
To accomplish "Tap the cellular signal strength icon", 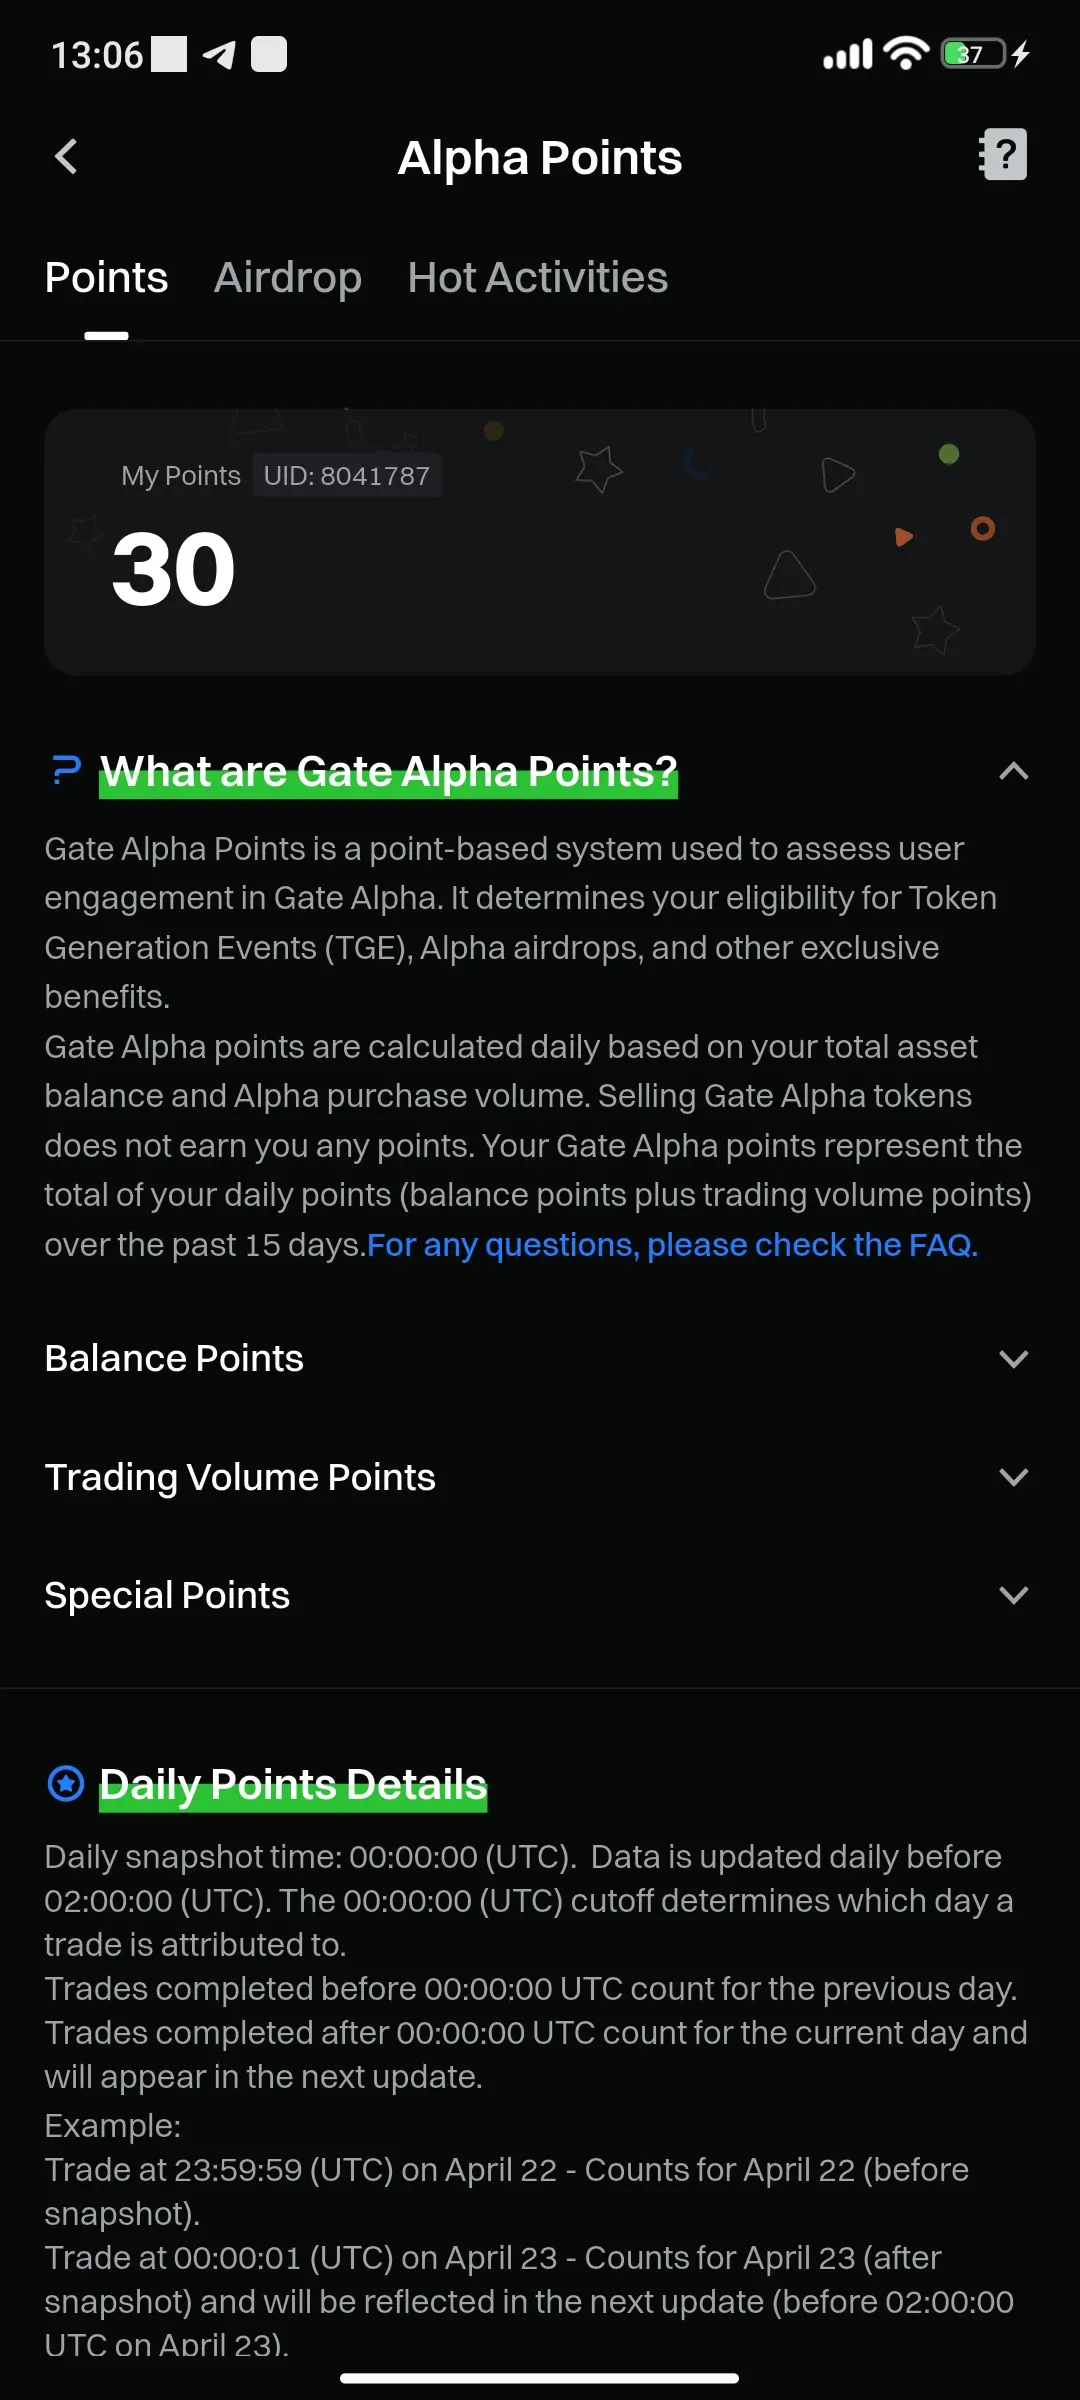I will click(x=847, y=54).
